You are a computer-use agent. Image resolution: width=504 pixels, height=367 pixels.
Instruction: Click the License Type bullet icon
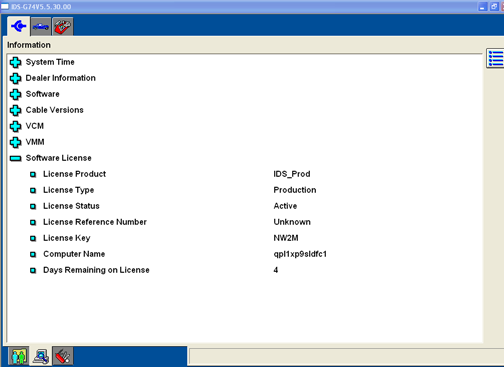click(x=33, y=190)
